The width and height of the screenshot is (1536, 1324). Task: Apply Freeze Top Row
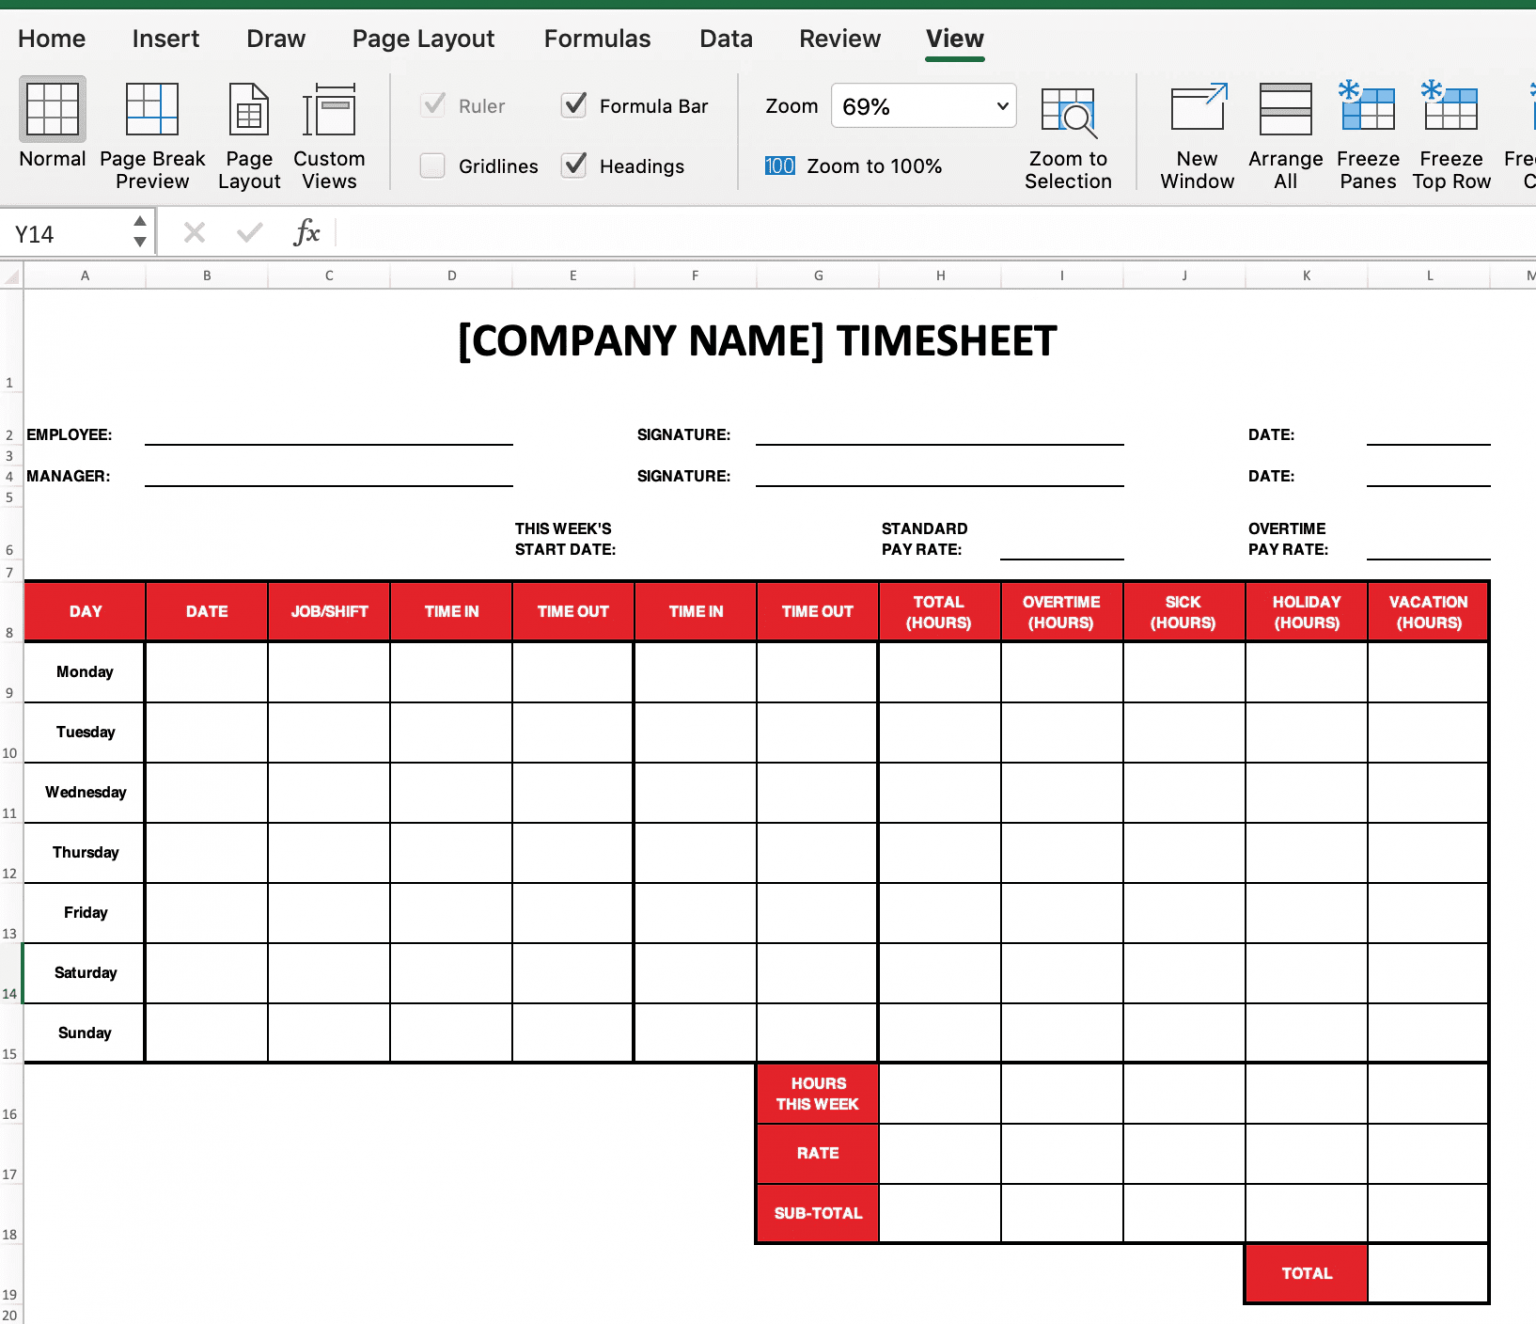[x=1450, y=133]
